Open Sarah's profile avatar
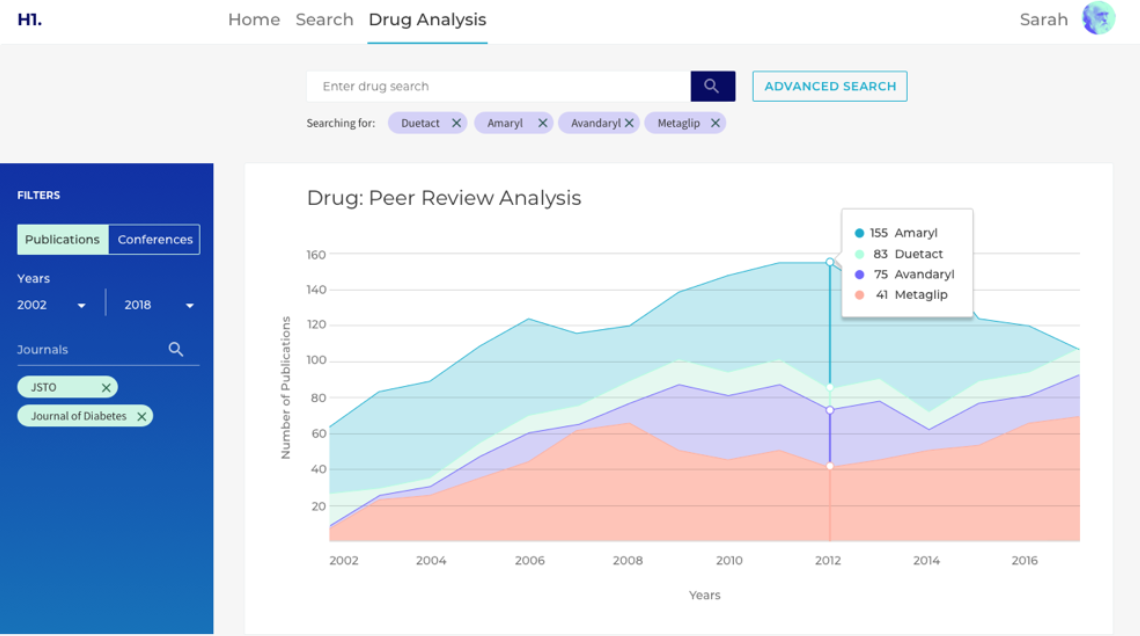 pyautogui.click(x=1099, y=19)
